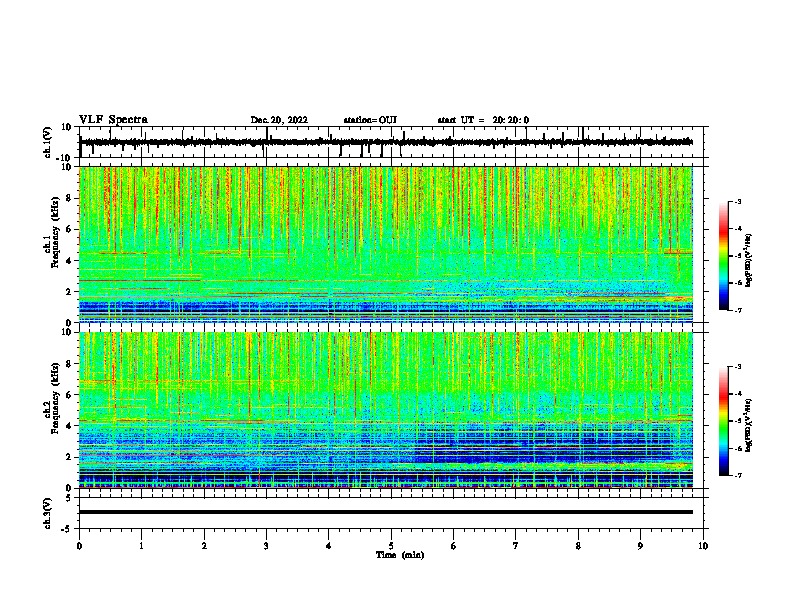Screen dimensions: 792x612
Task: Click time axis tick label '5'
Action: (x=391, y=546)
